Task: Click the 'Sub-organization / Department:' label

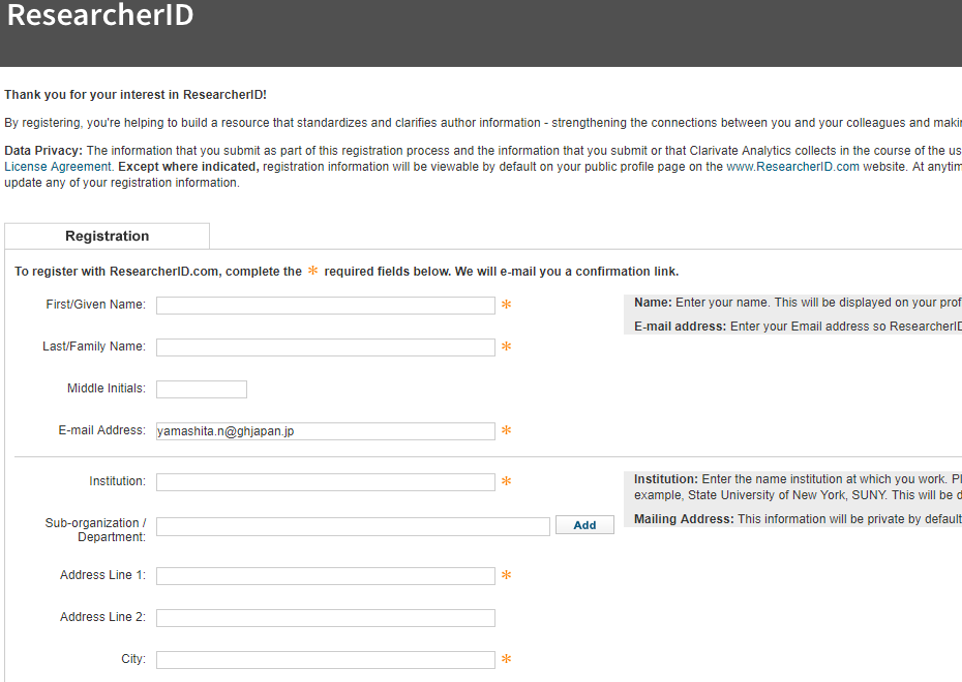Action: click(x=95, y=530)
